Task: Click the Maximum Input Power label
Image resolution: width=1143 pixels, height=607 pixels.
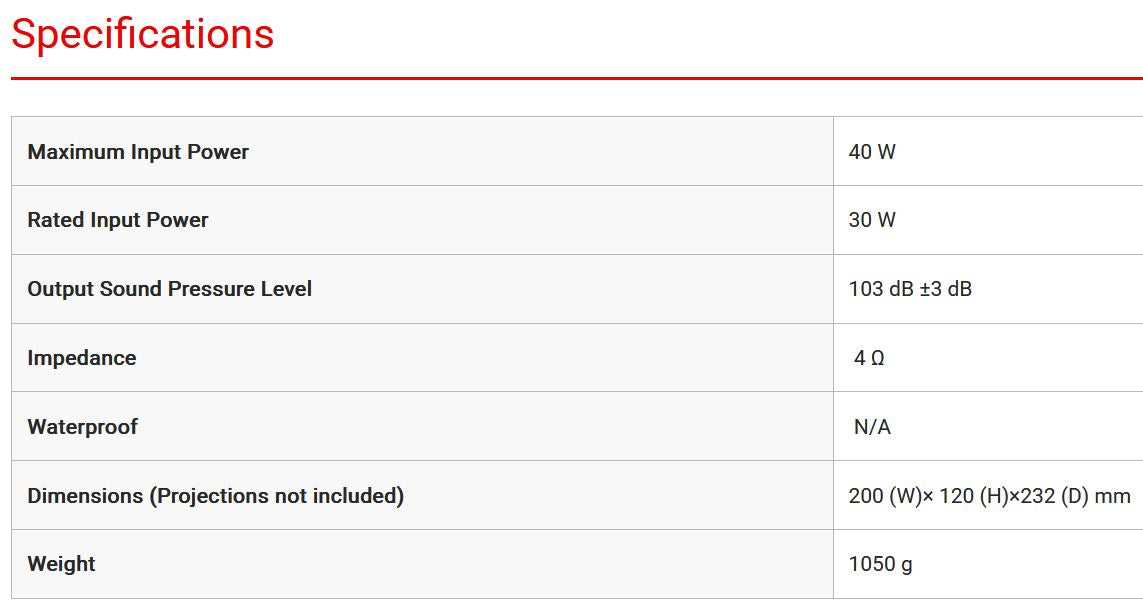Action: pos(138,152)
